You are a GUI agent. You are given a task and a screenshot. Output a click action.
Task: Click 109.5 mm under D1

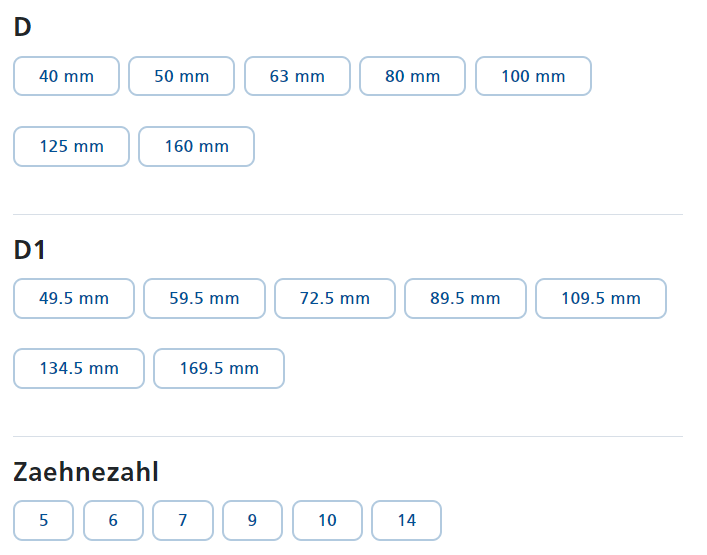pyautogui.click(x=601, y=298)
